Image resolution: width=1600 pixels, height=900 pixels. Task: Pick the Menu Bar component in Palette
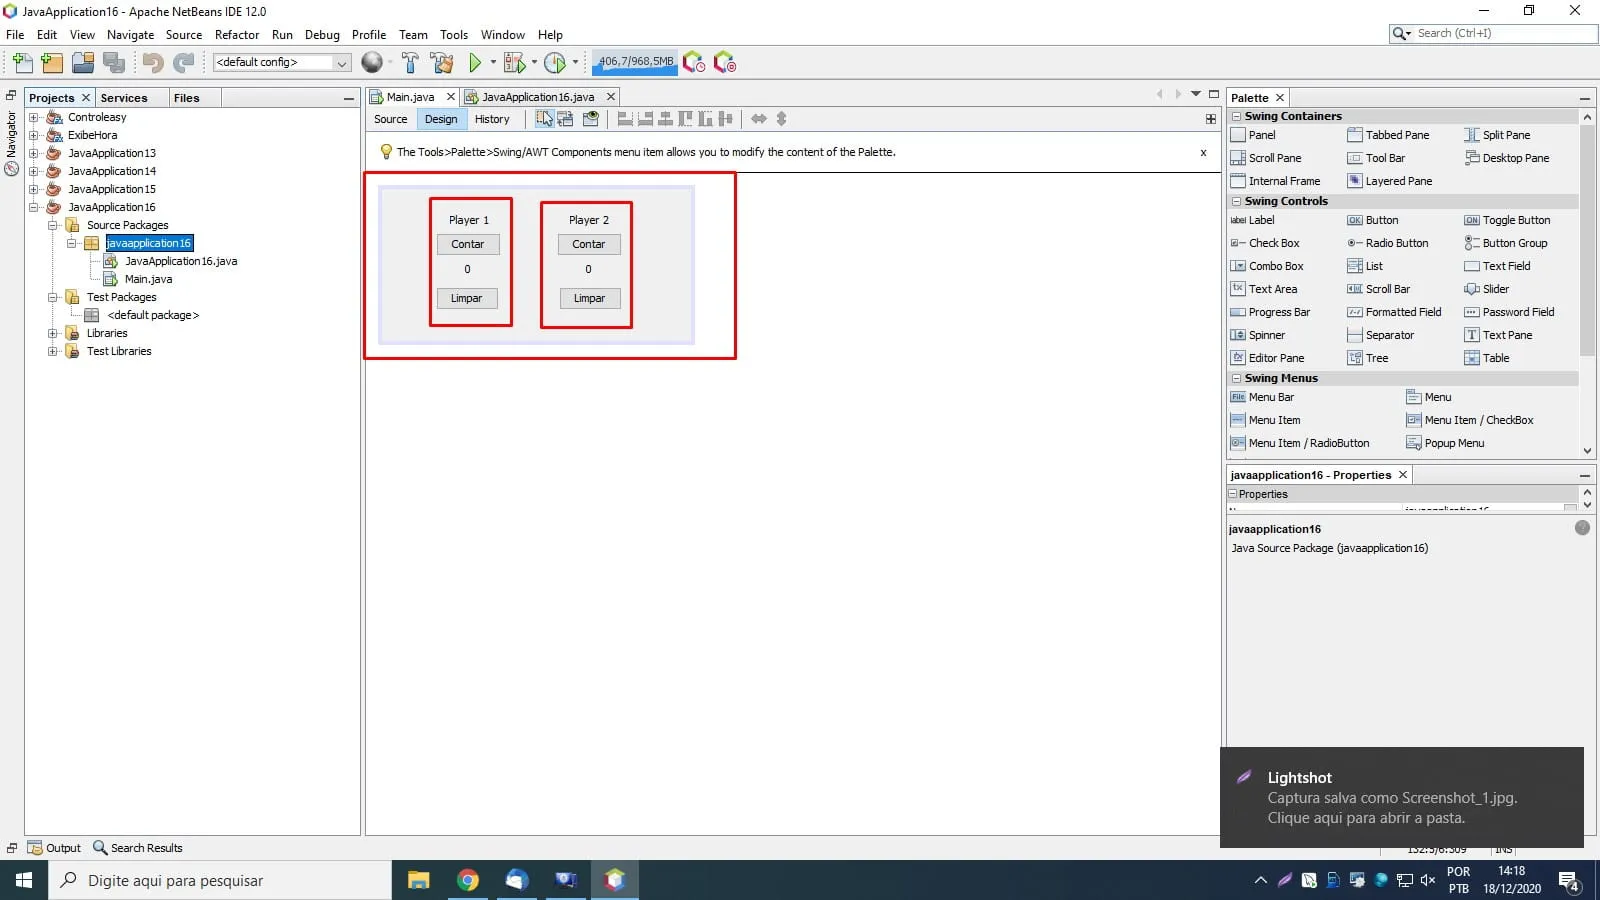(1262, 397)
